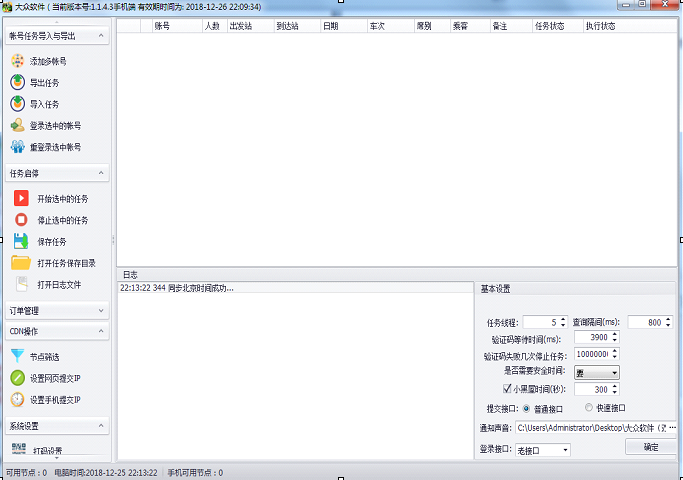Click the 备注 column header
This screenshot has height=480, width=683.
click(511, 26)
